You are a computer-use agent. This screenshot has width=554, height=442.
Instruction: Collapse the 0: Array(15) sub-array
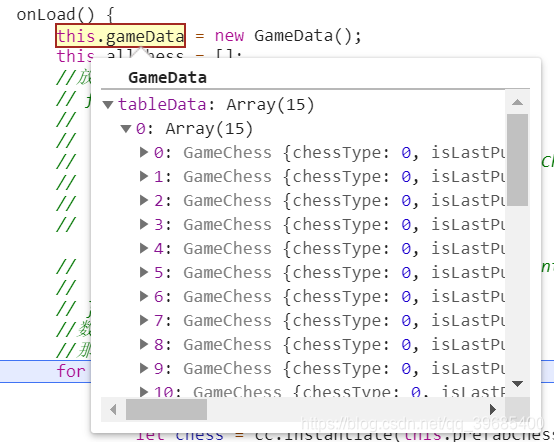pos(126,129)
